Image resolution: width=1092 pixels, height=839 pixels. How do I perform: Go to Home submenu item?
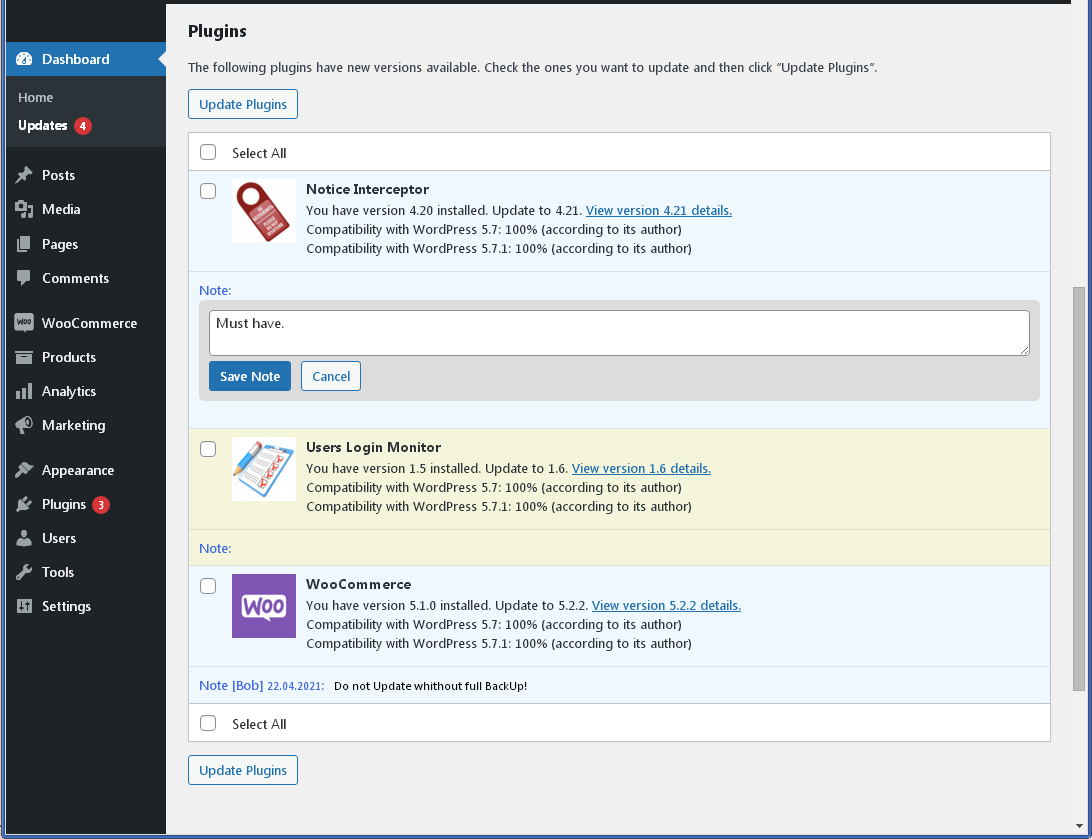(36, 97)
